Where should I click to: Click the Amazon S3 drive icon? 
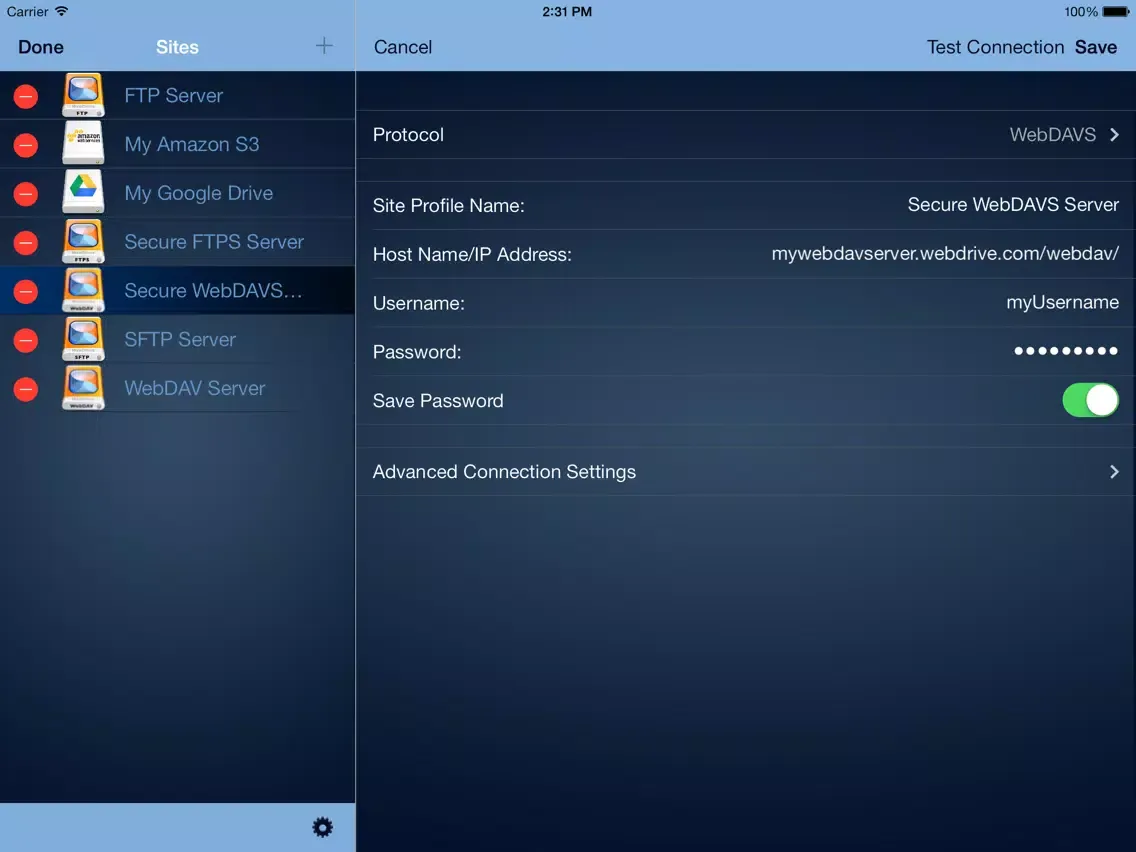pos(83,143)
